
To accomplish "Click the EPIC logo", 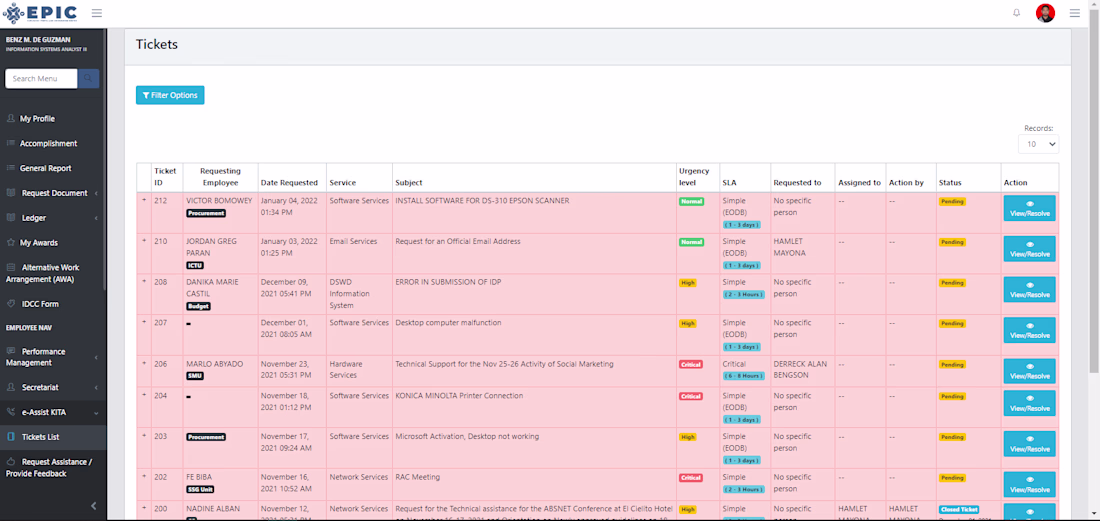I will tap(41, 13).
